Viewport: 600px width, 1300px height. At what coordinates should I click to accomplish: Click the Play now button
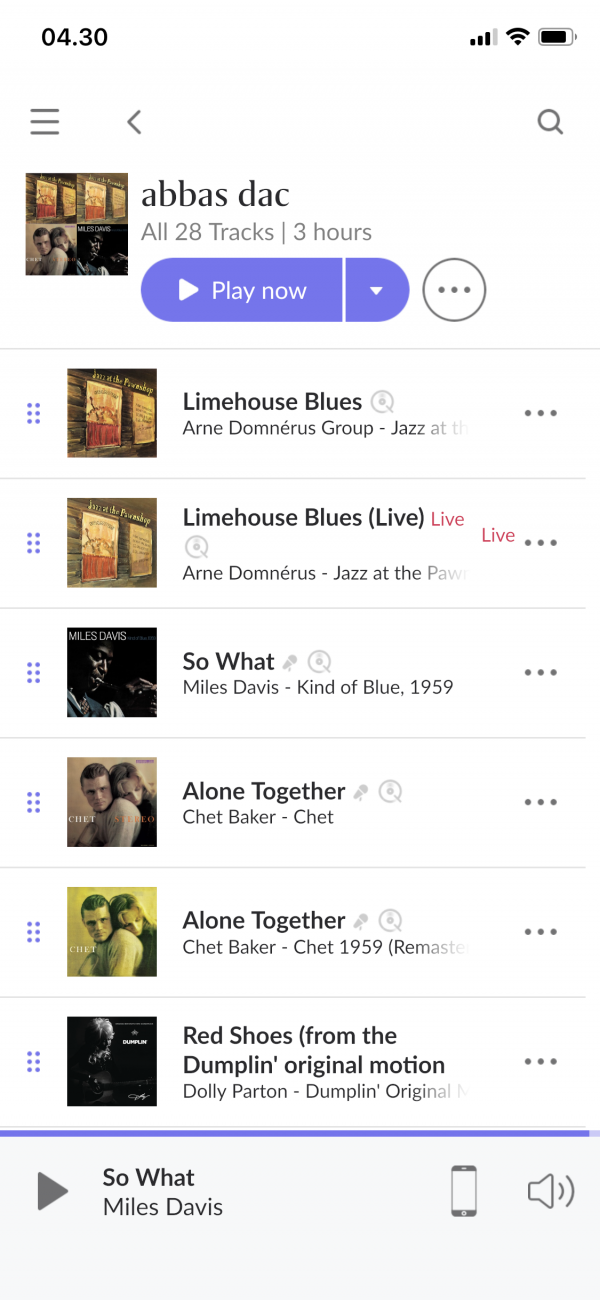pyautogui.click(x=242, y=291)
